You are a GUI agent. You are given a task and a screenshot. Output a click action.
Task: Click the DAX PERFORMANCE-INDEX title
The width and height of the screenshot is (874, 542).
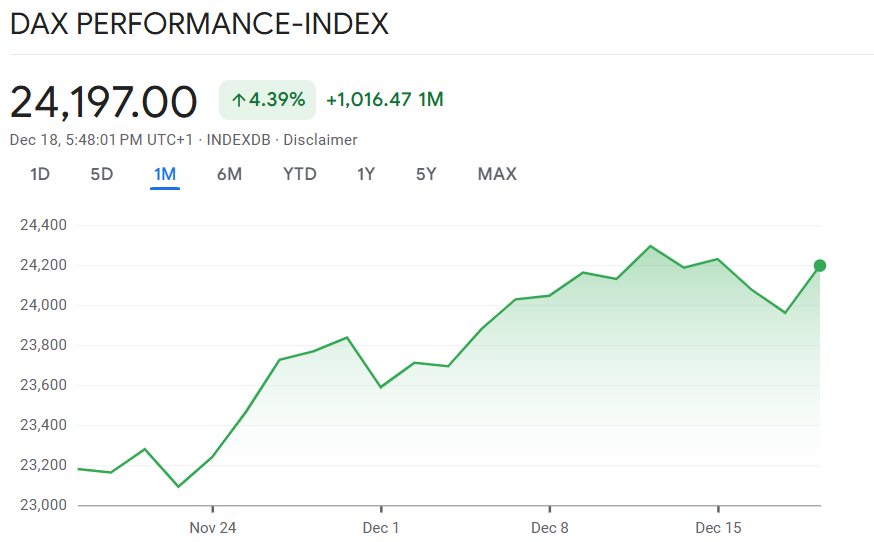coord(199,24)
